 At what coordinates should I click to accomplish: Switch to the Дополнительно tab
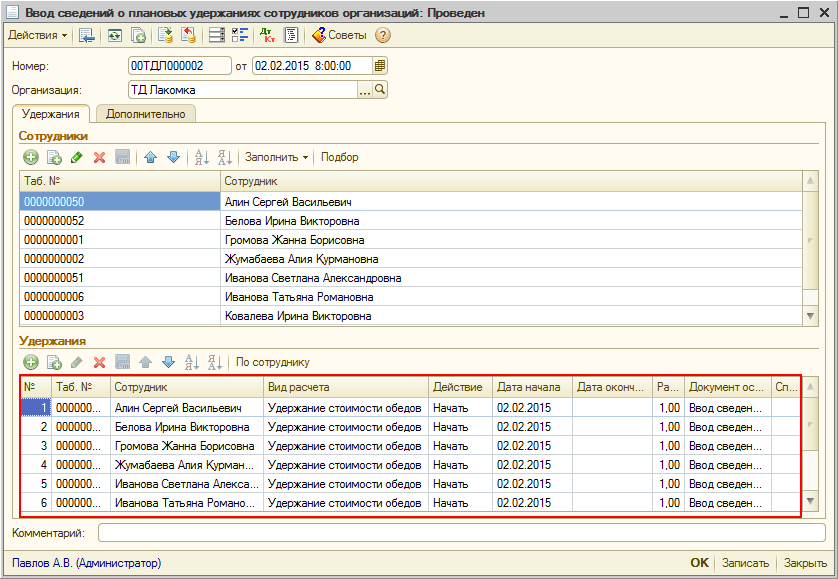pos(147,114)
